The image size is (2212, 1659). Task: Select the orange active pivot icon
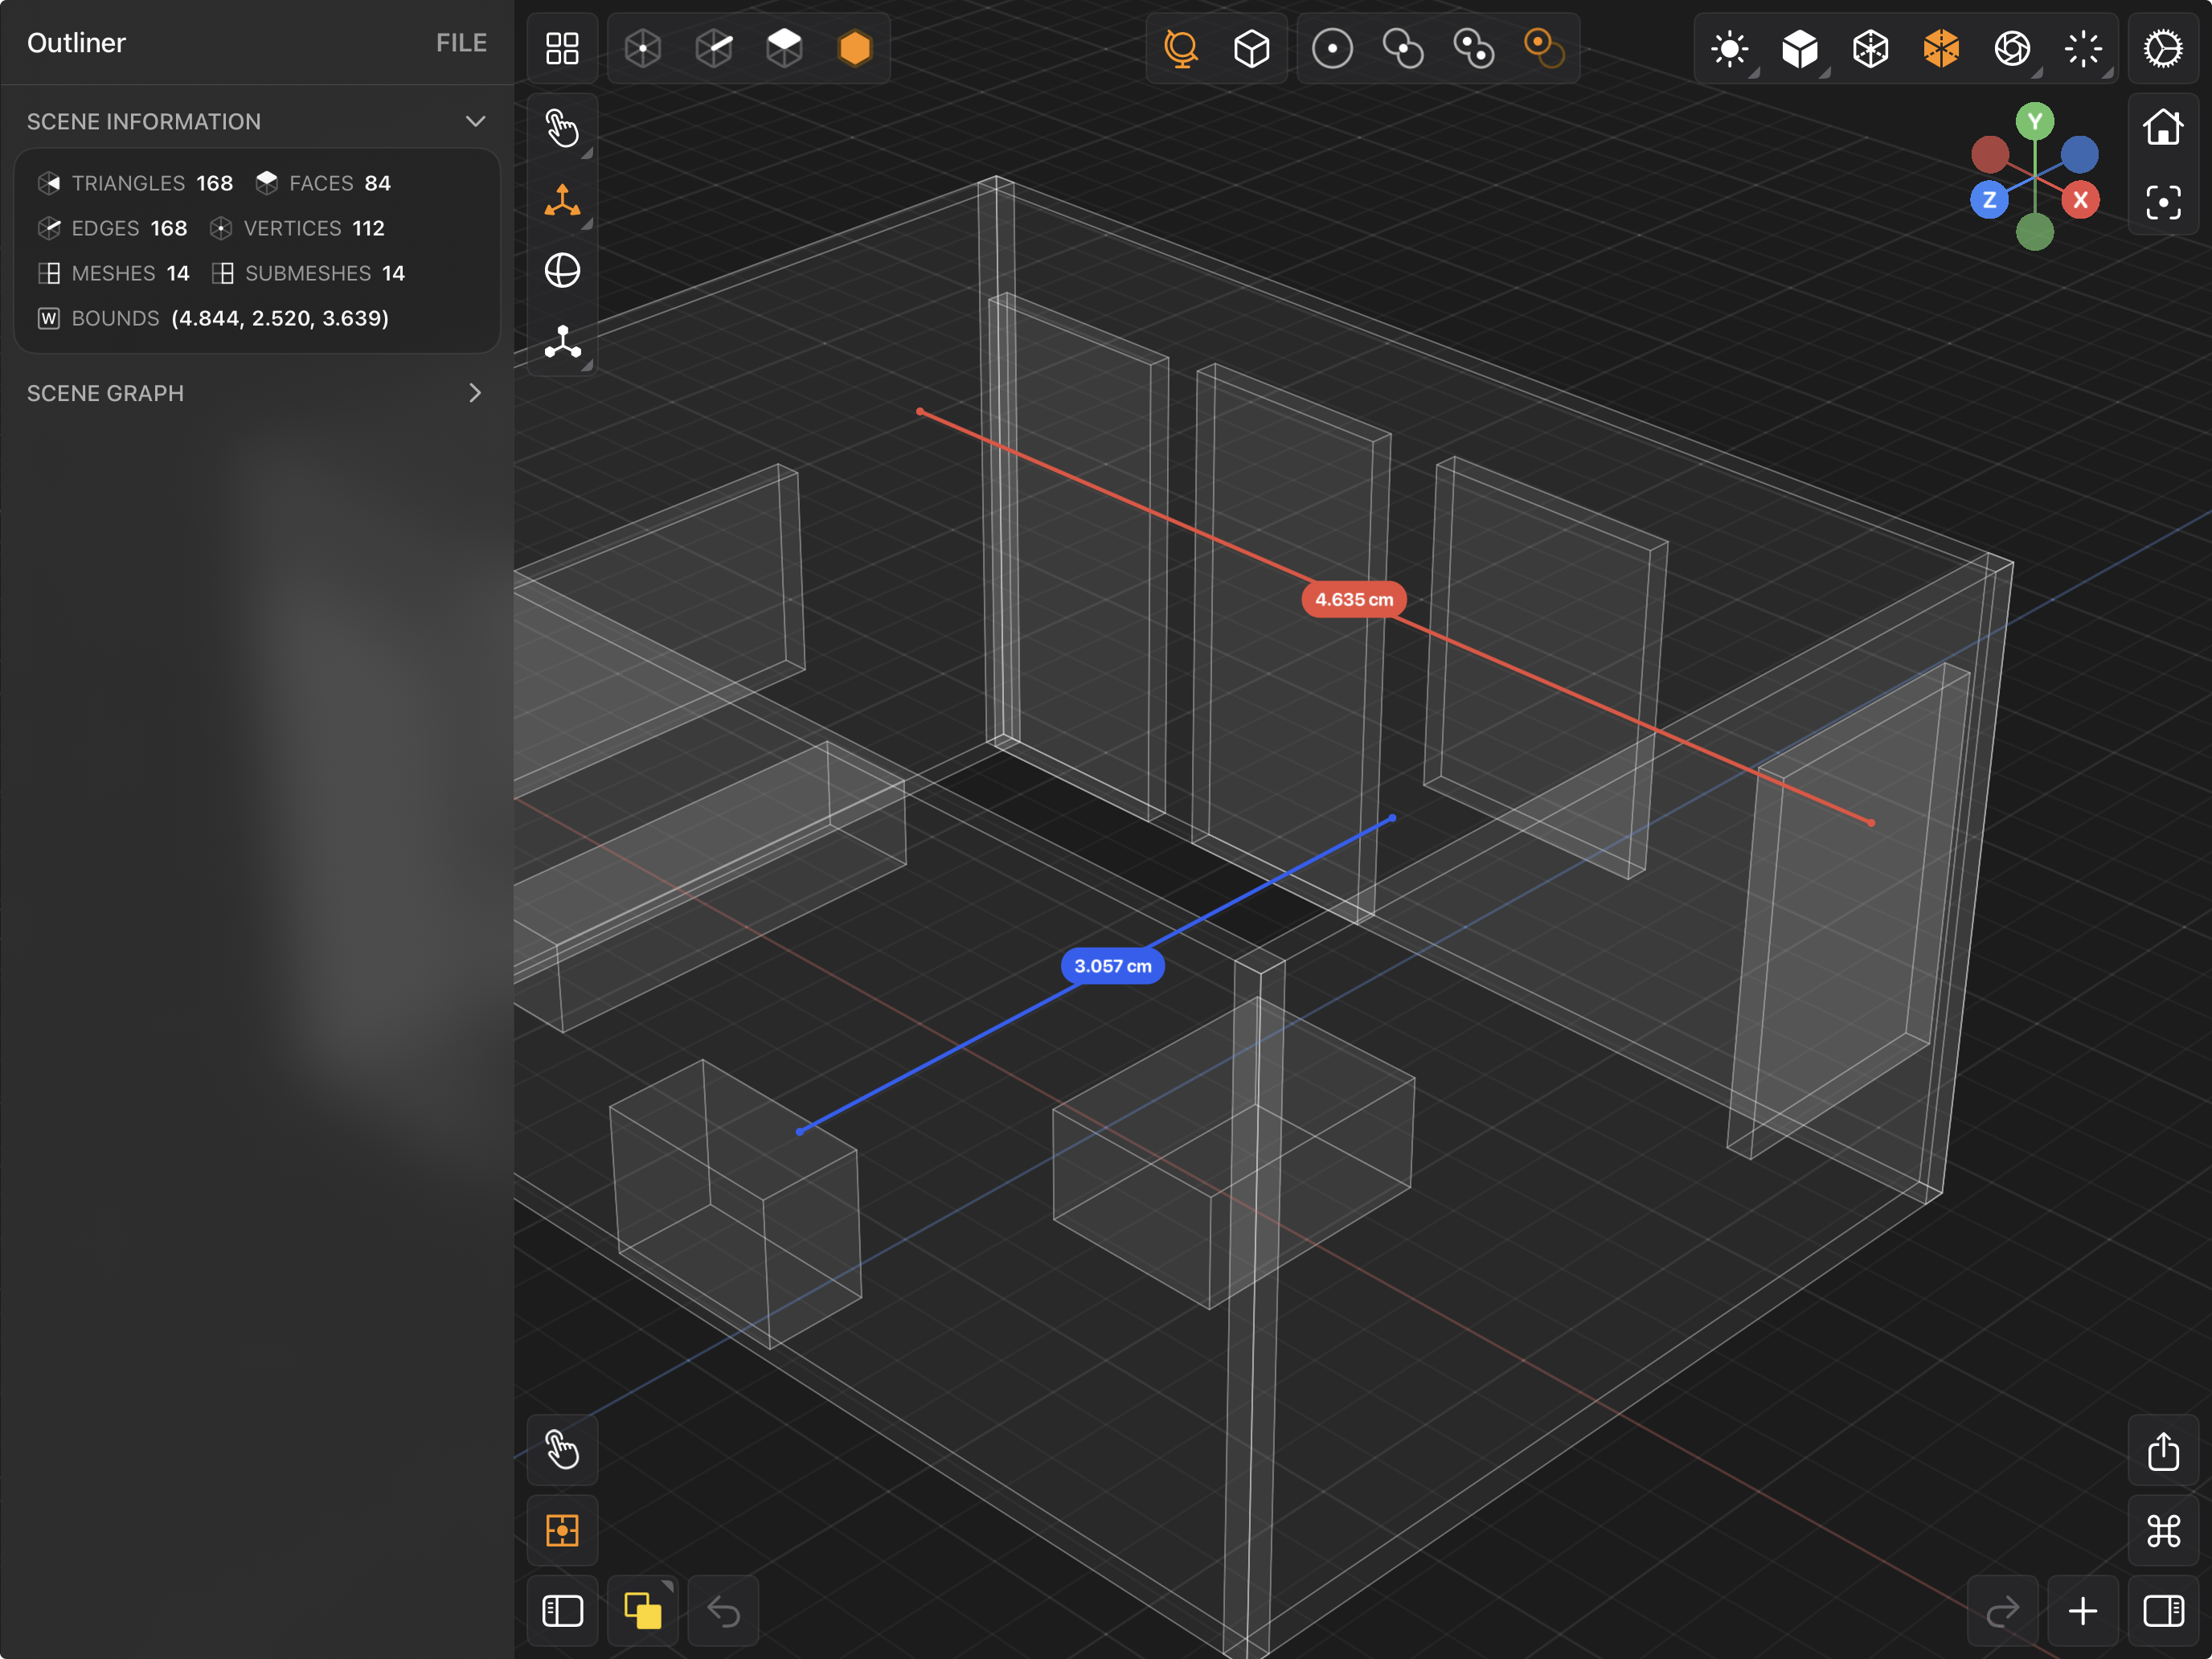coord(1544,48)
